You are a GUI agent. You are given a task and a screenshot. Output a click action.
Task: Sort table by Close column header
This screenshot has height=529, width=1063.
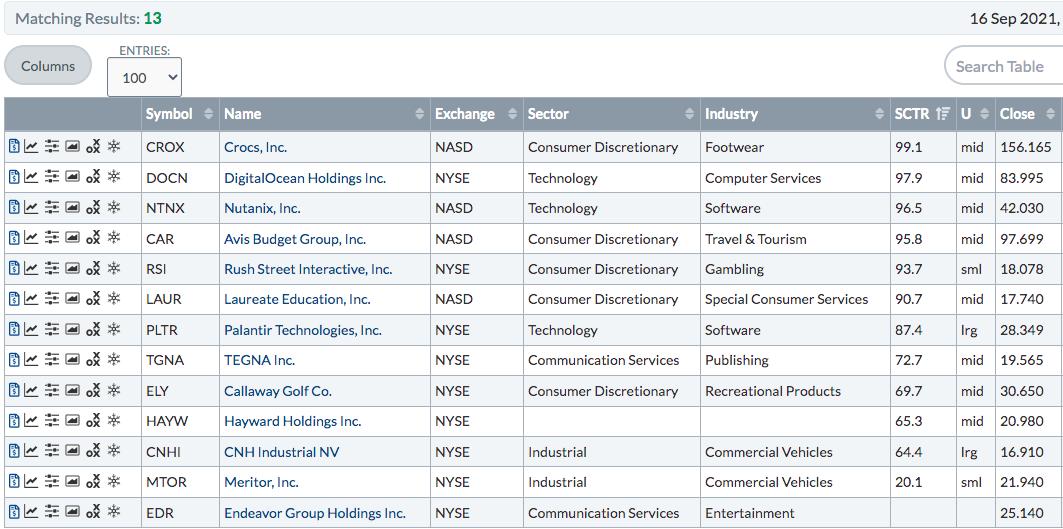click(1028, 114)
